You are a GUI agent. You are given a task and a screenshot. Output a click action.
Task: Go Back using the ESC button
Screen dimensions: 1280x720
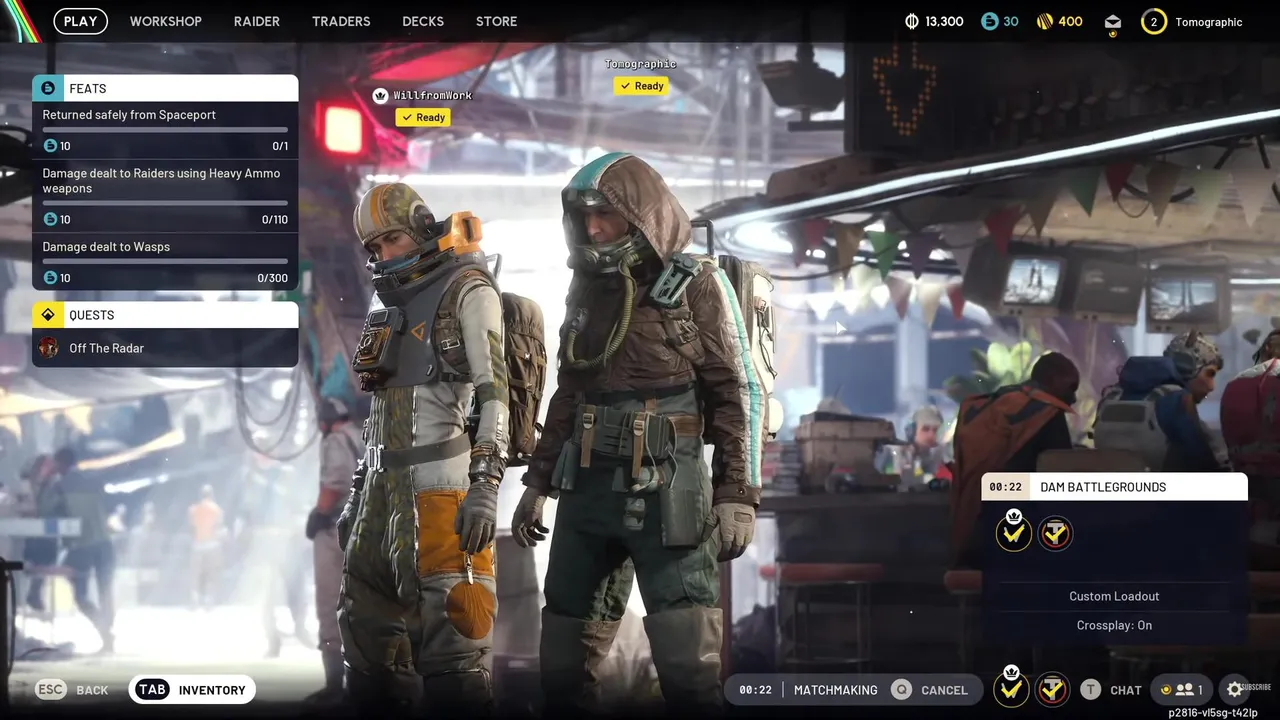pyautogui.click(x=72, y=690)
